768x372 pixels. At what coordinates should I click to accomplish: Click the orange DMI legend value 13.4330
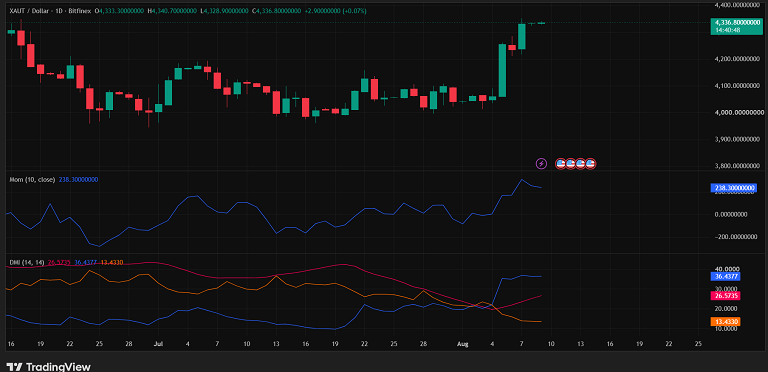point(111,263)
